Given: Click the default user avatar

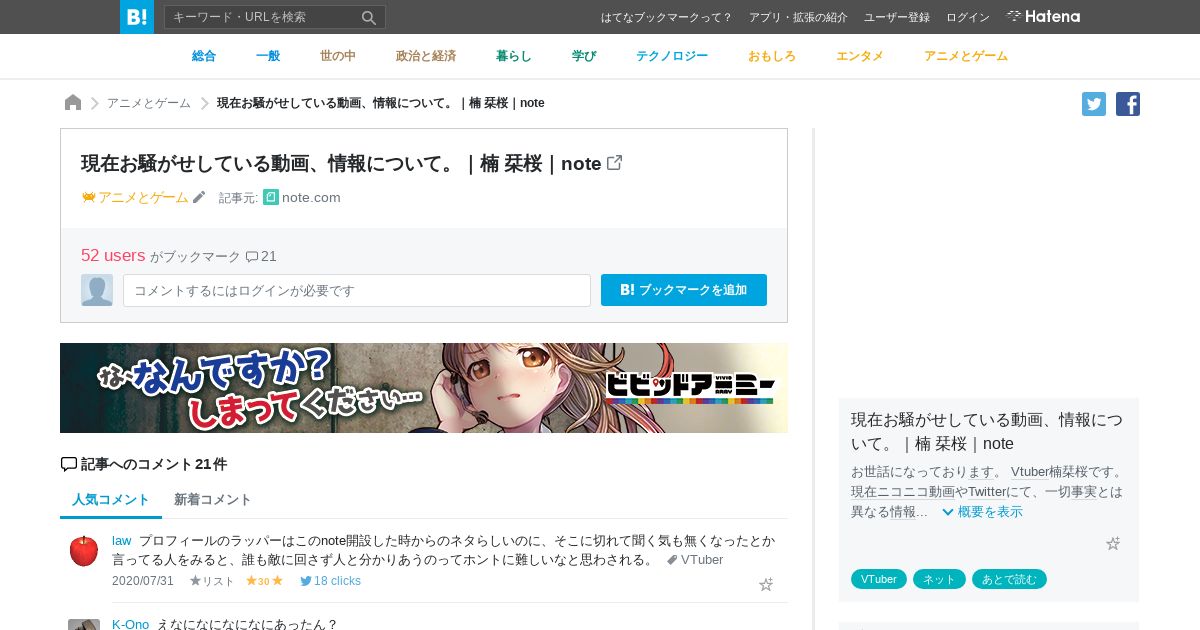Looking at the screenshot, I should coord(97,290).
